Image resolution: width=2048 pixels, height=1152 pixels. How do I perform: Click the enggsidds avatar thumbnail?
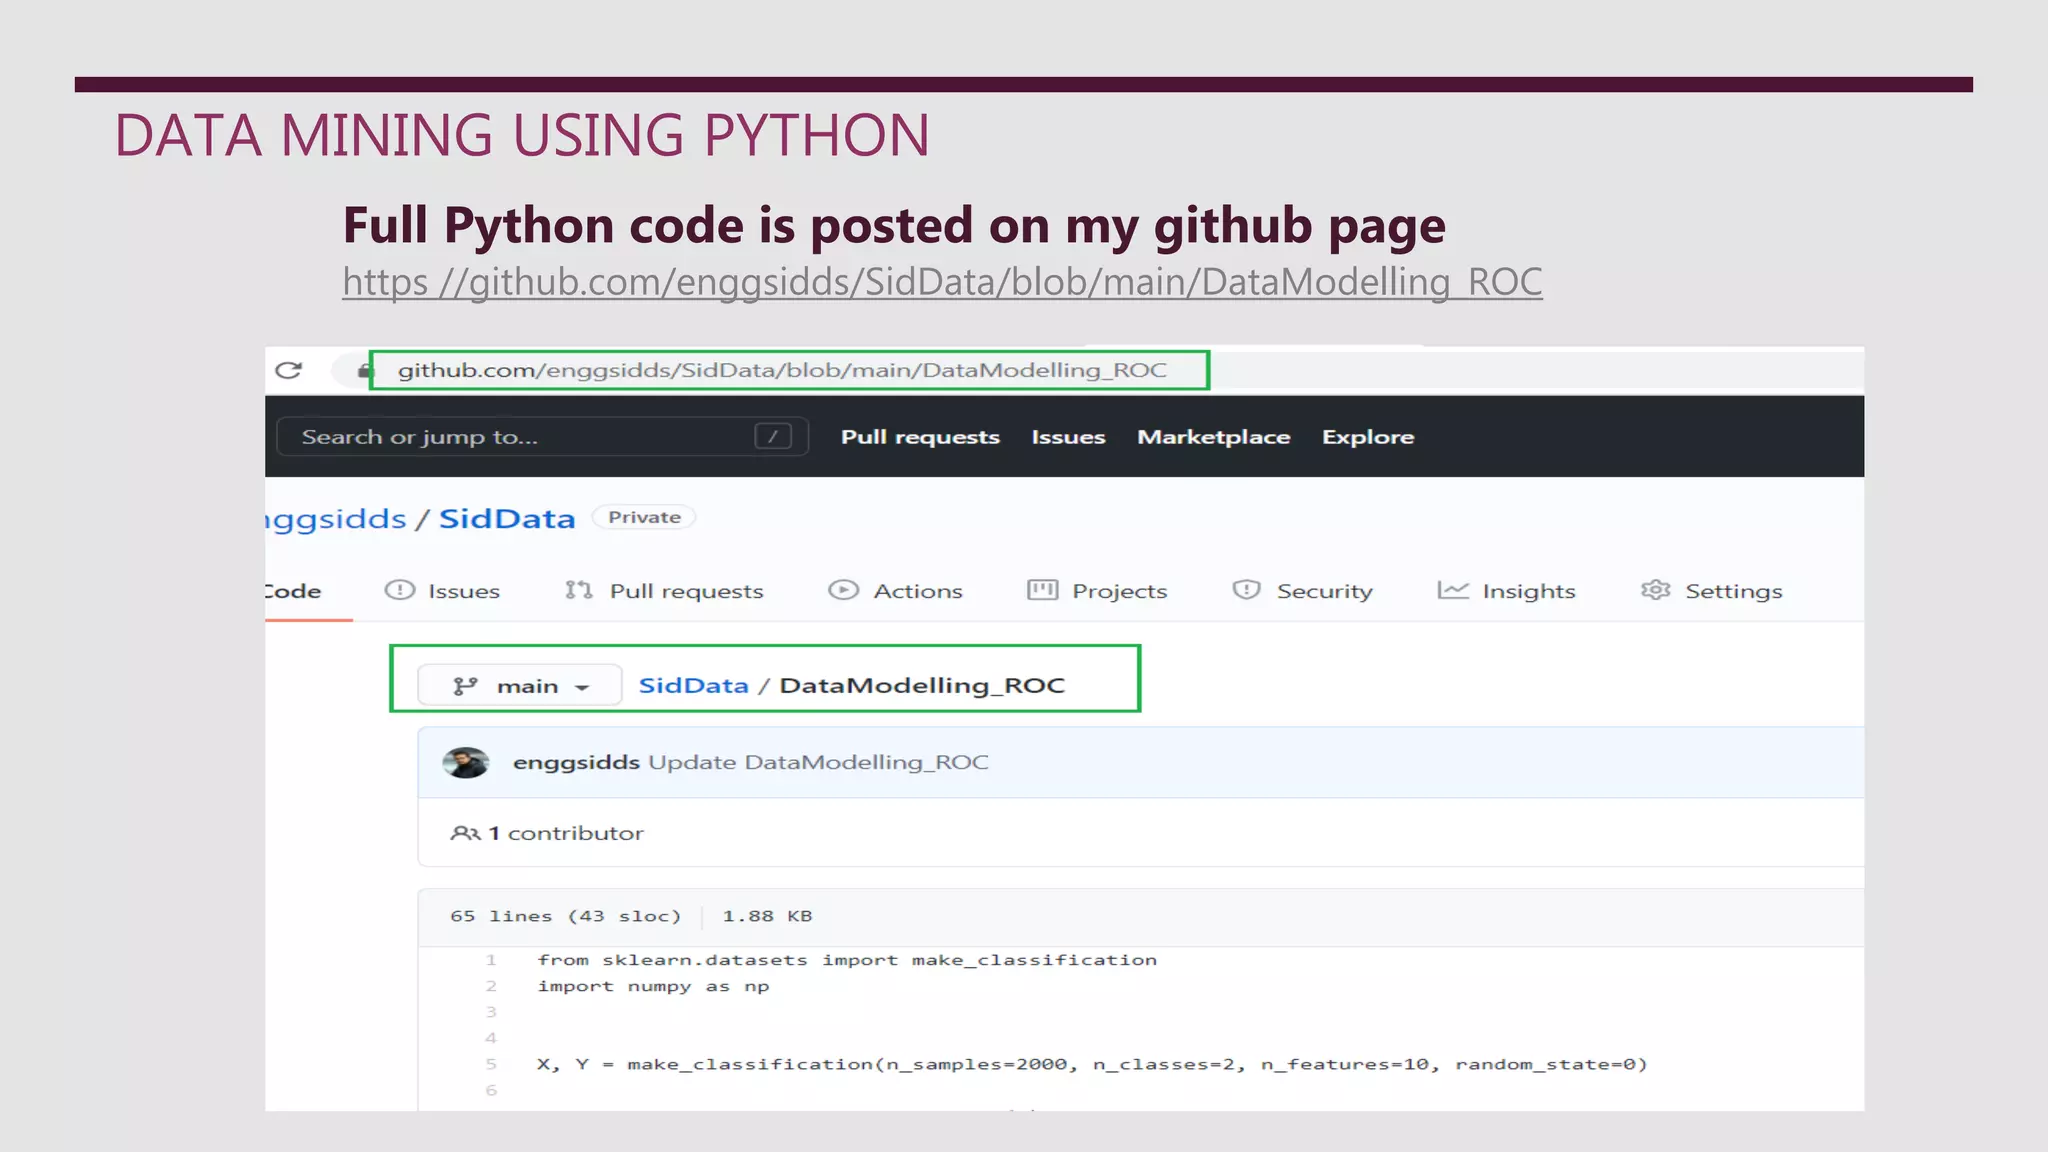466,763
